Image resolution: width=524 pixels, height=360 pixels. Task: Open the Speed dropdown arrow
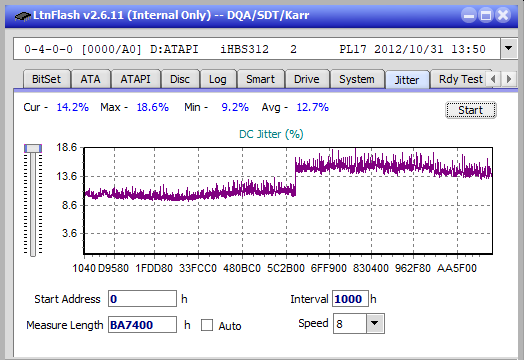click(x=375, y=324)
